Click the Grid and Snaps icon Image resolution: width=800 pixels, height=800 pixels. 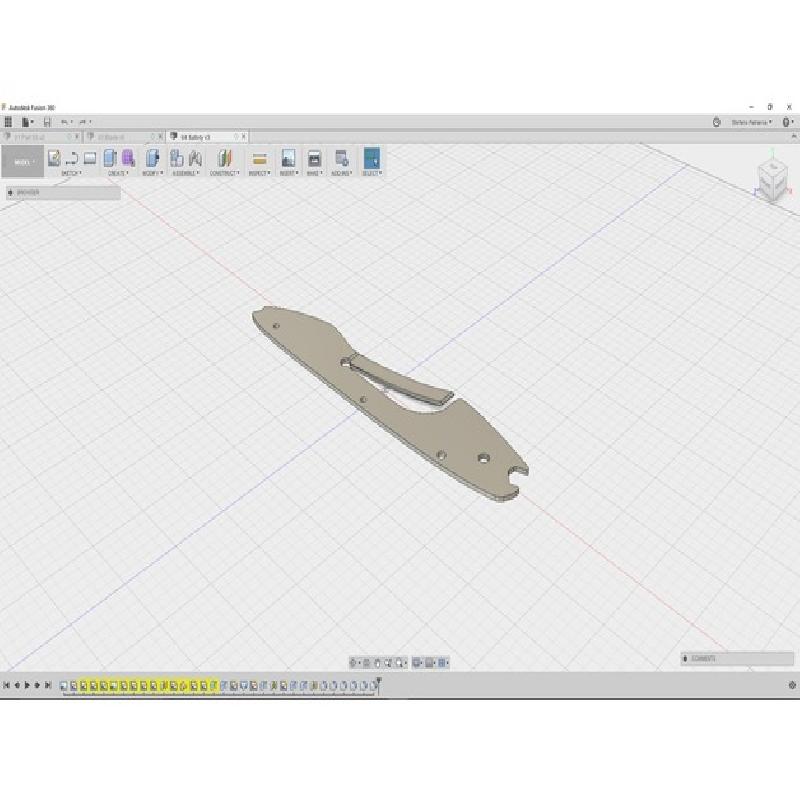[430, 663]
